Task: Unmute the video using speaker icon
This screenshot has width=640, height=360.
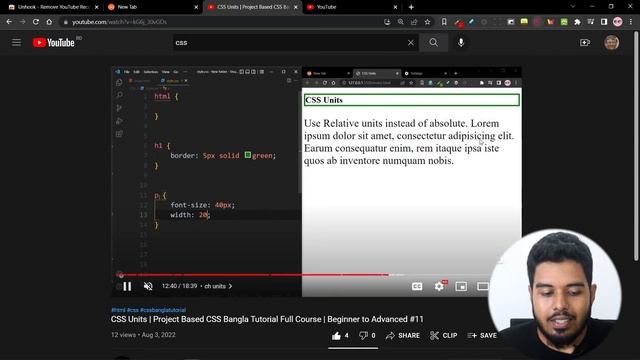Action: (148, 286)
